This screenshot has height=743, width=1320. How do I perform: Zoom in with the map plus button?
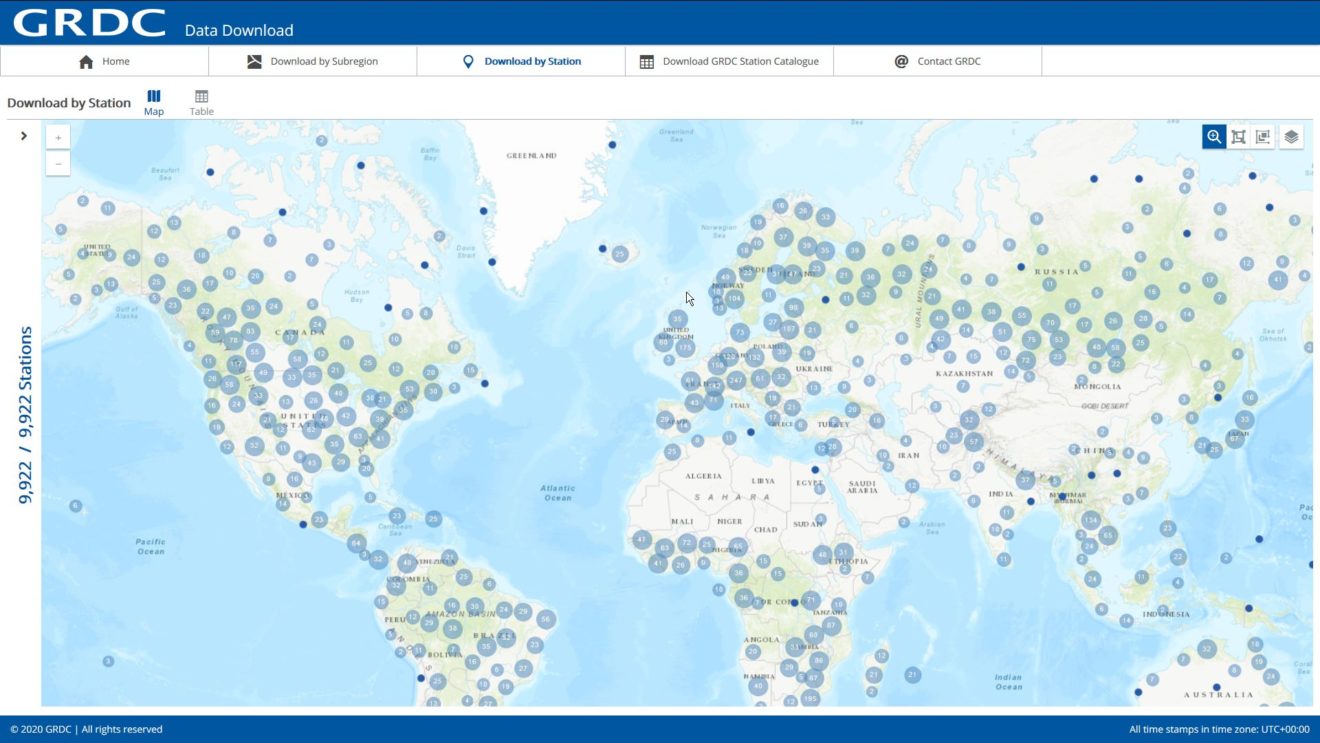(x=58, y=138)
